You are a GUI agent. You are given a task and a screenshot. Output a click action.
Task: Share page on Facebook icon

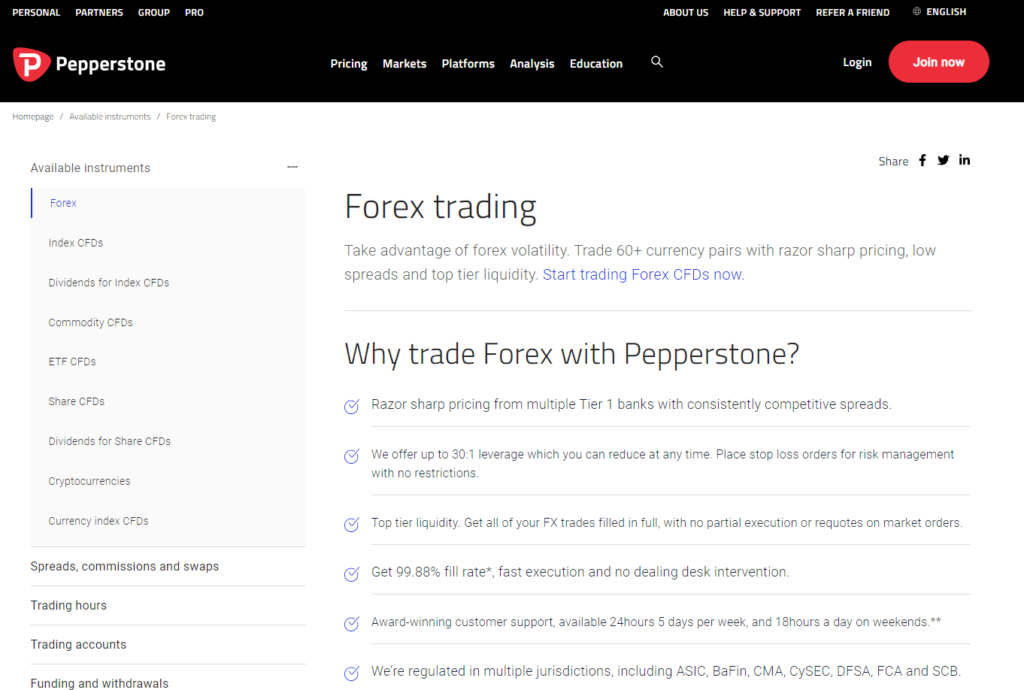pos(922,161)
